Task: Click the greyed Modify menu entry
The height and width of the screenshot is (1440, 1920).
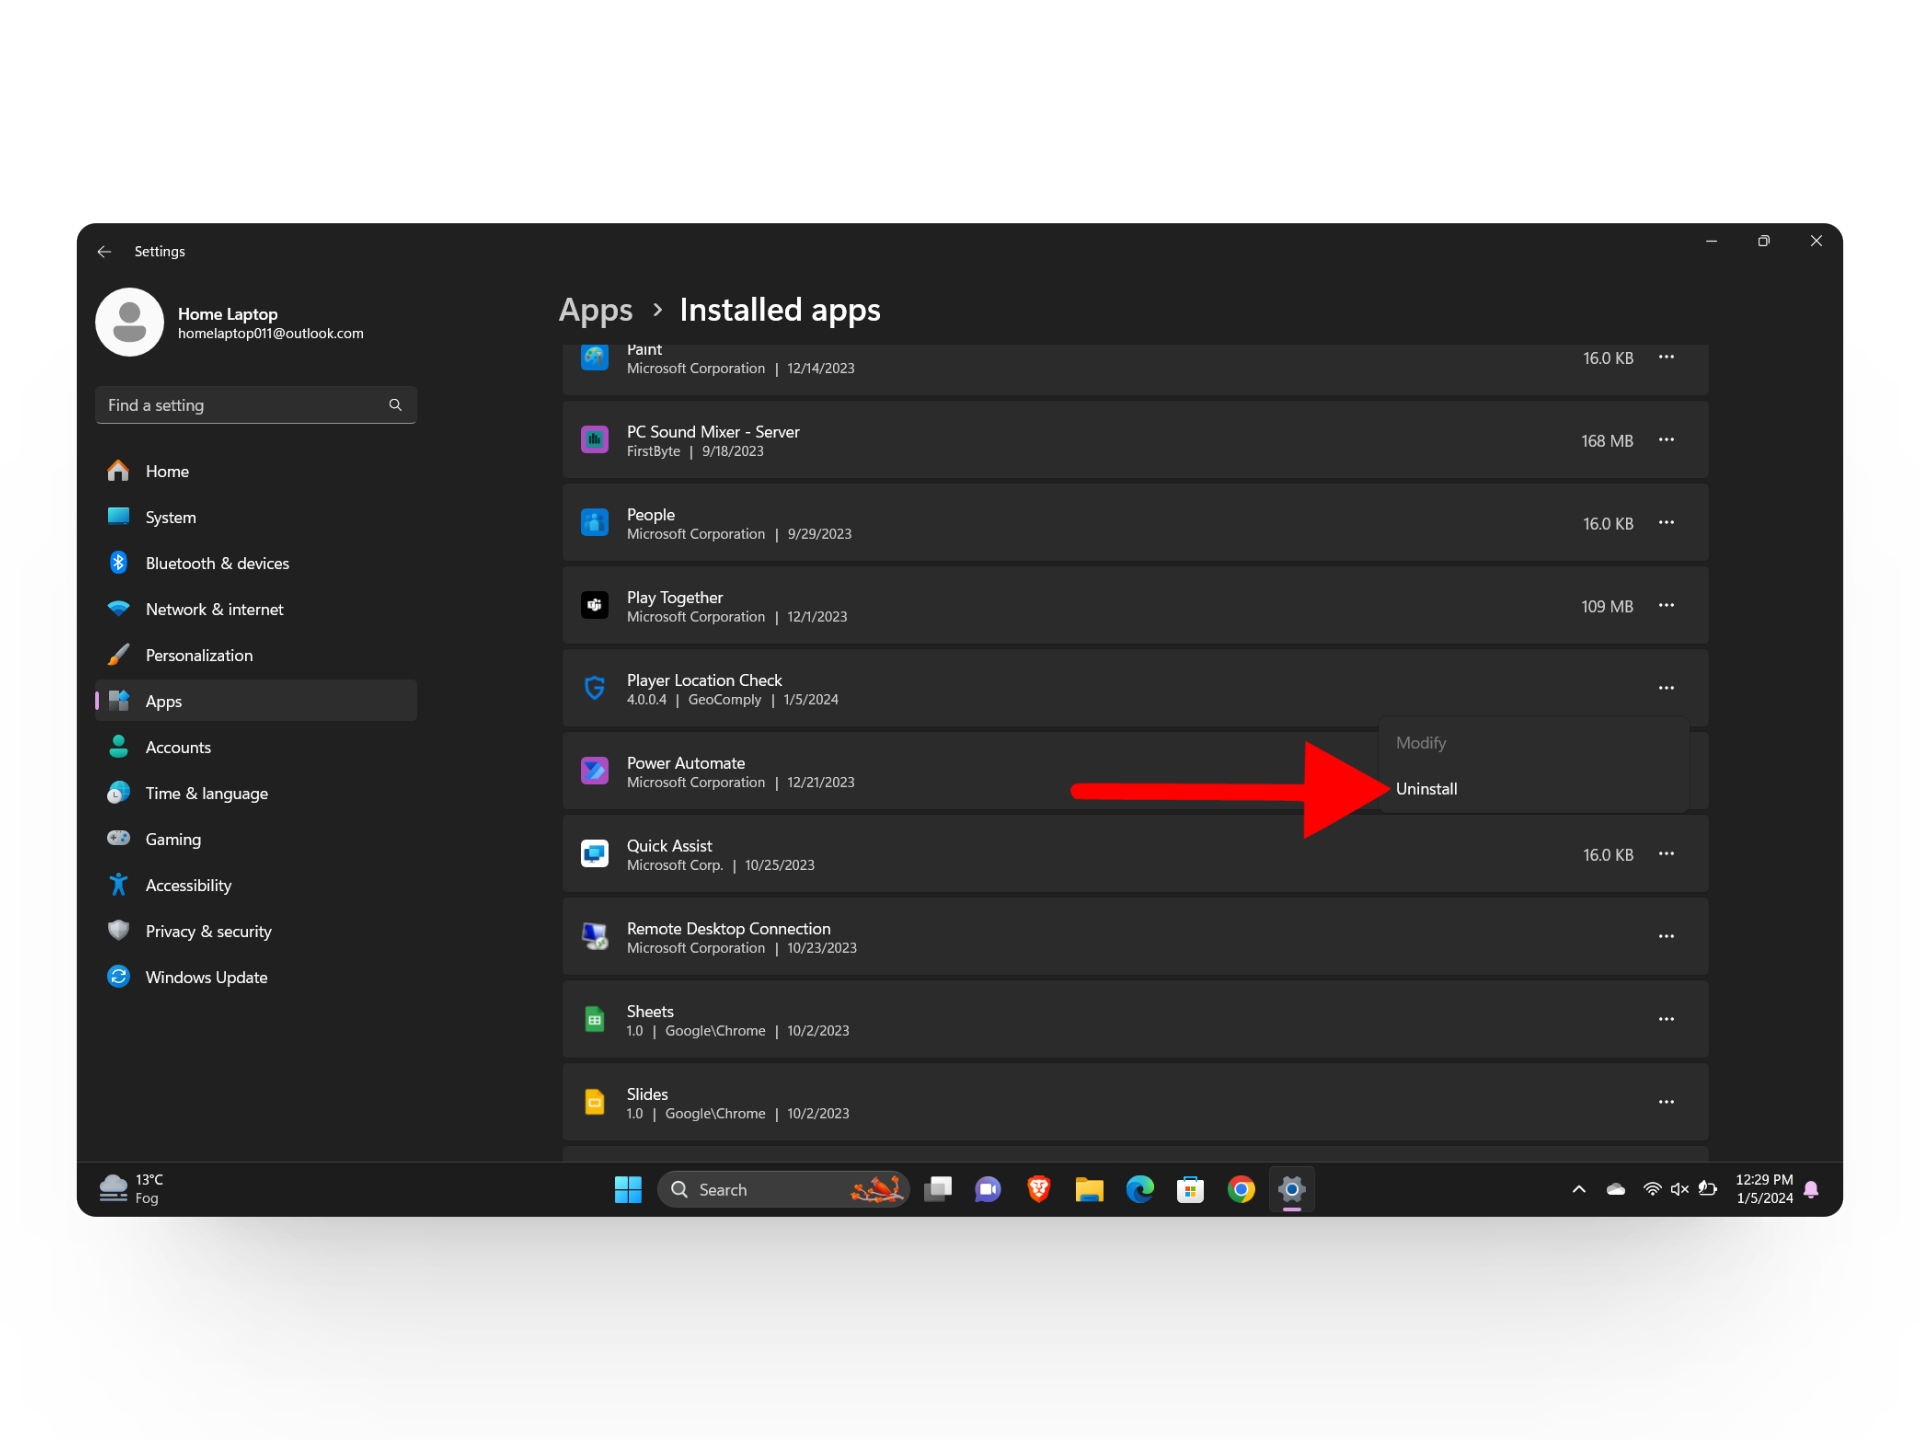Action: (x=1420, y=743)
